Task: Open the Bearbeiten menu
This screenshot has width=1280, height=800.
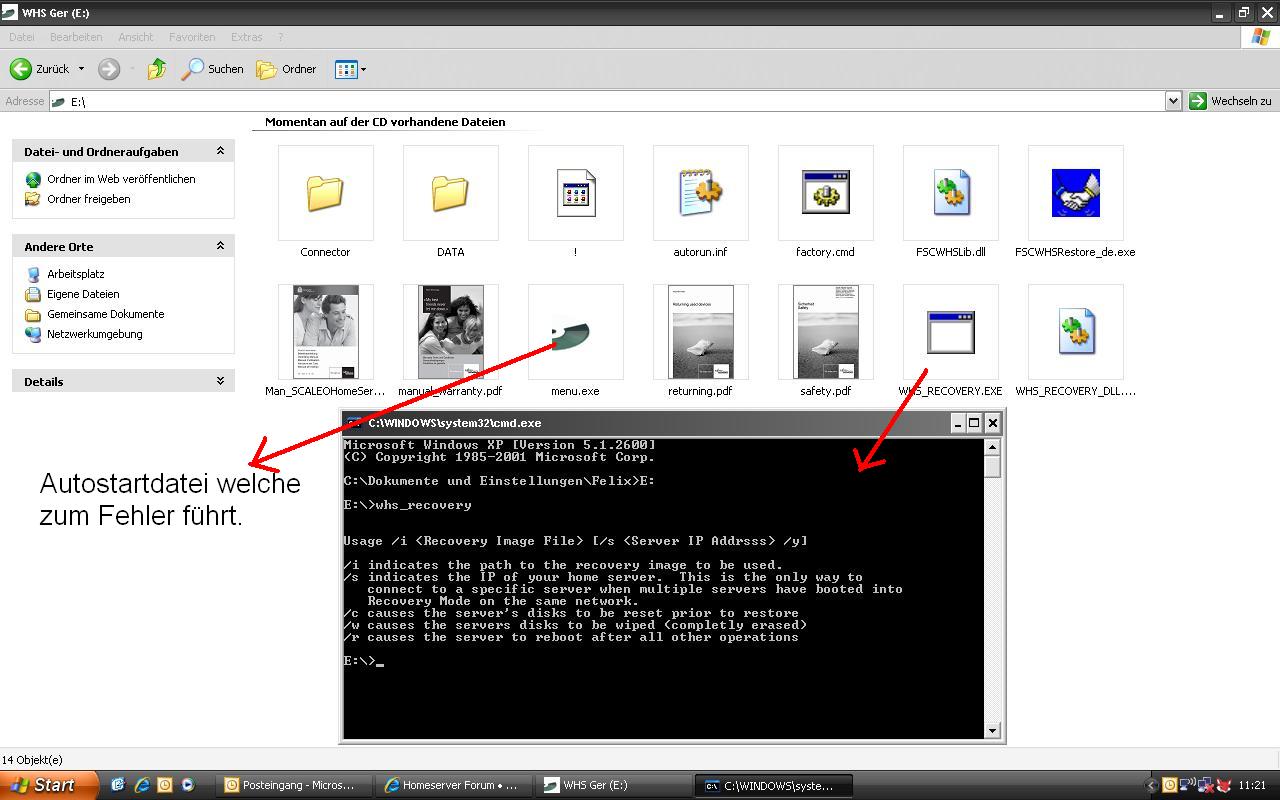Action: [x=76, y=37]
